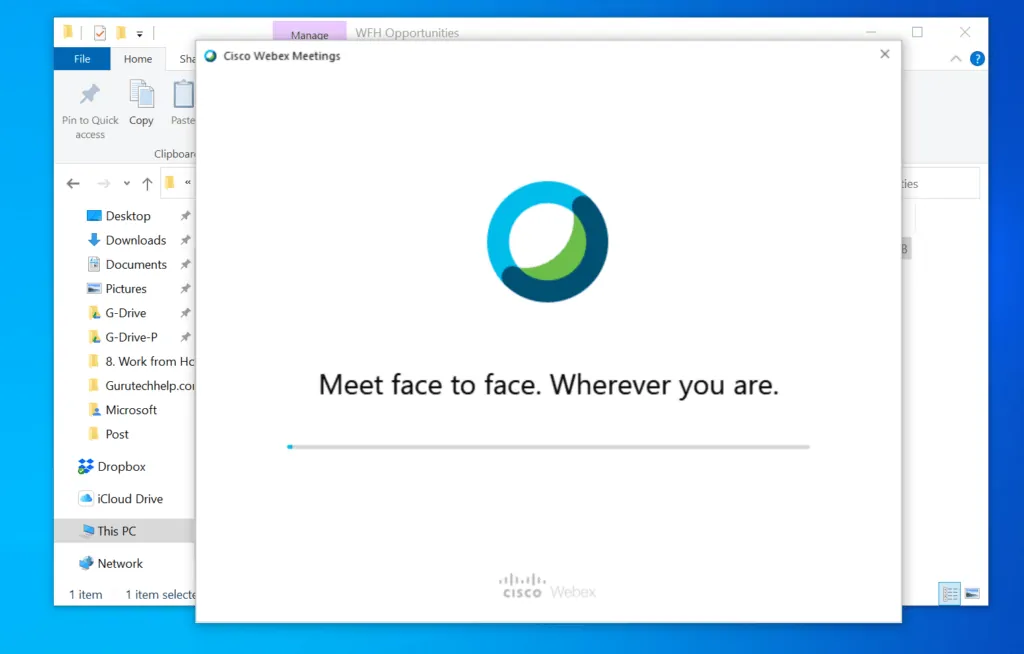The image size is (1024, 654).
Task: Click pin icon beside Pictures
Action: [185, 288]
